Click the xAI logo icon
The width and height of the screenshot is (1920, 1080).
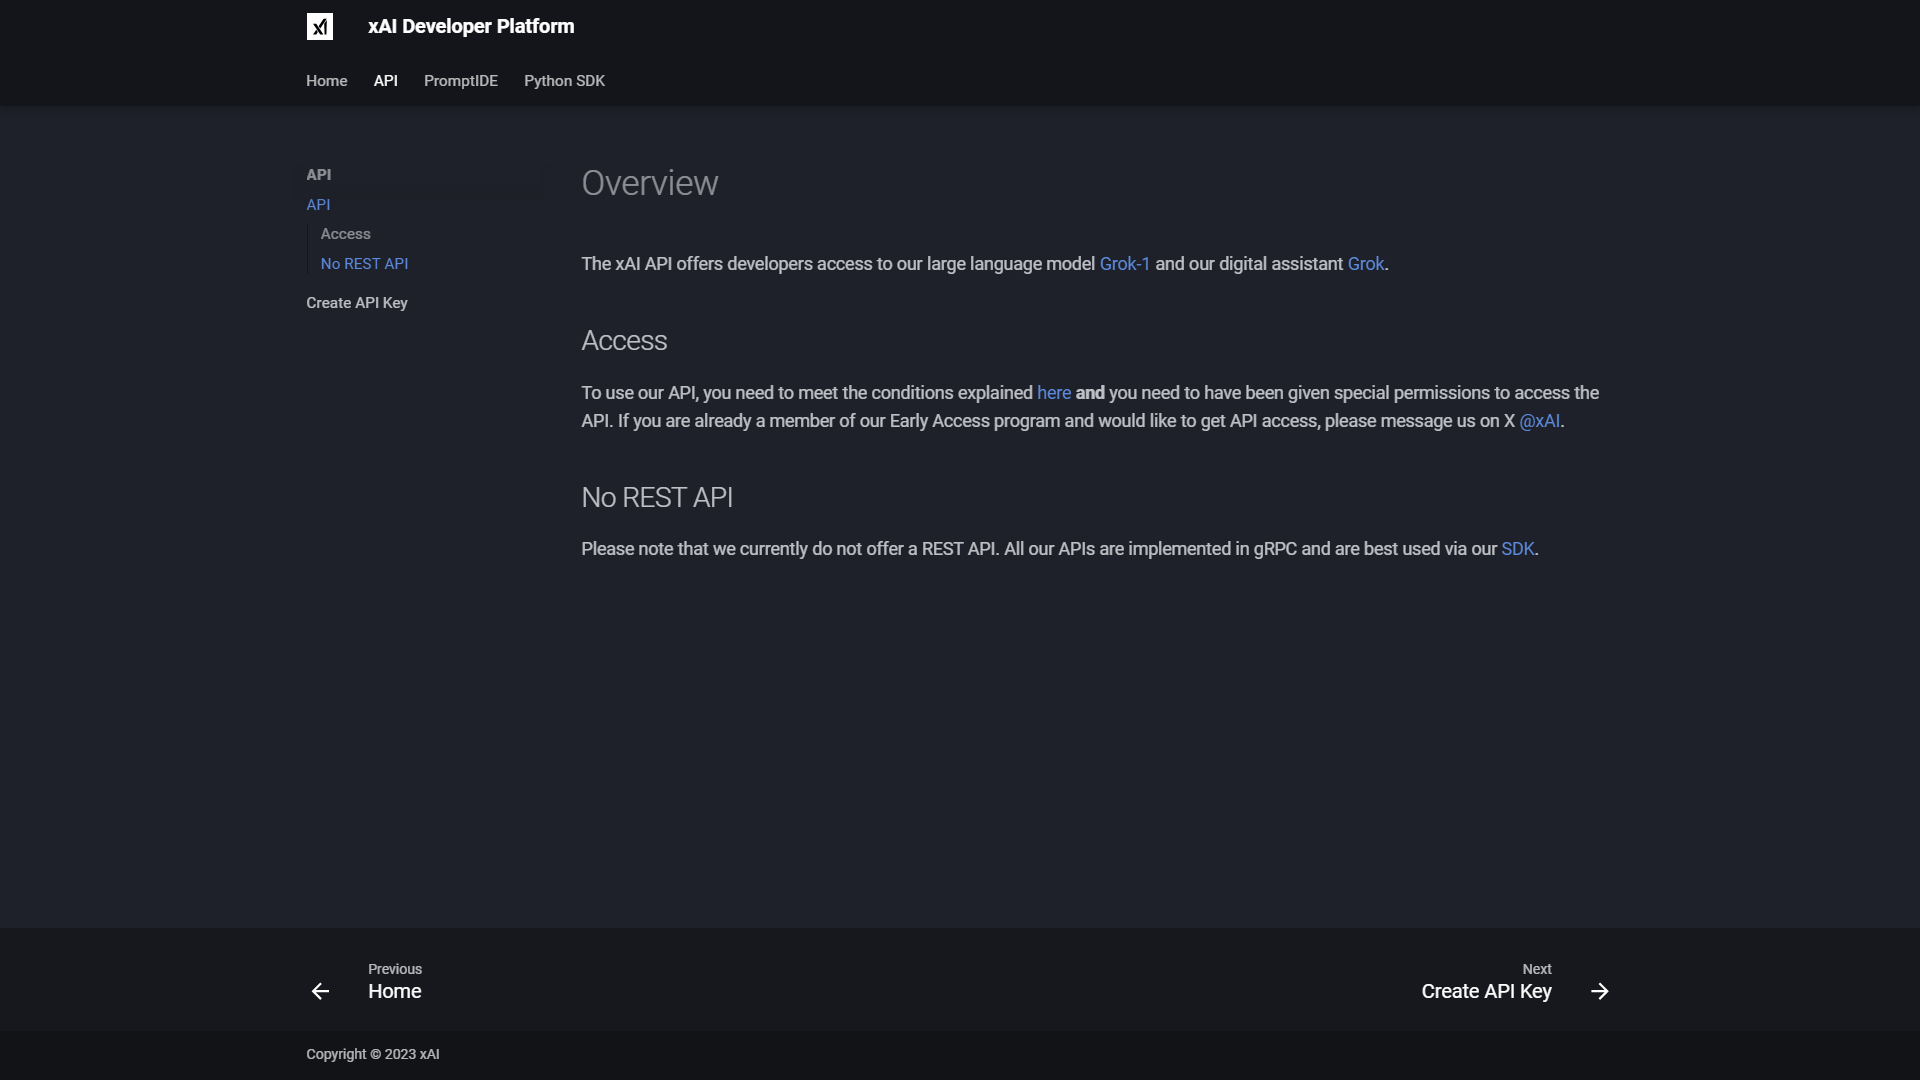(x=319, y=27)
